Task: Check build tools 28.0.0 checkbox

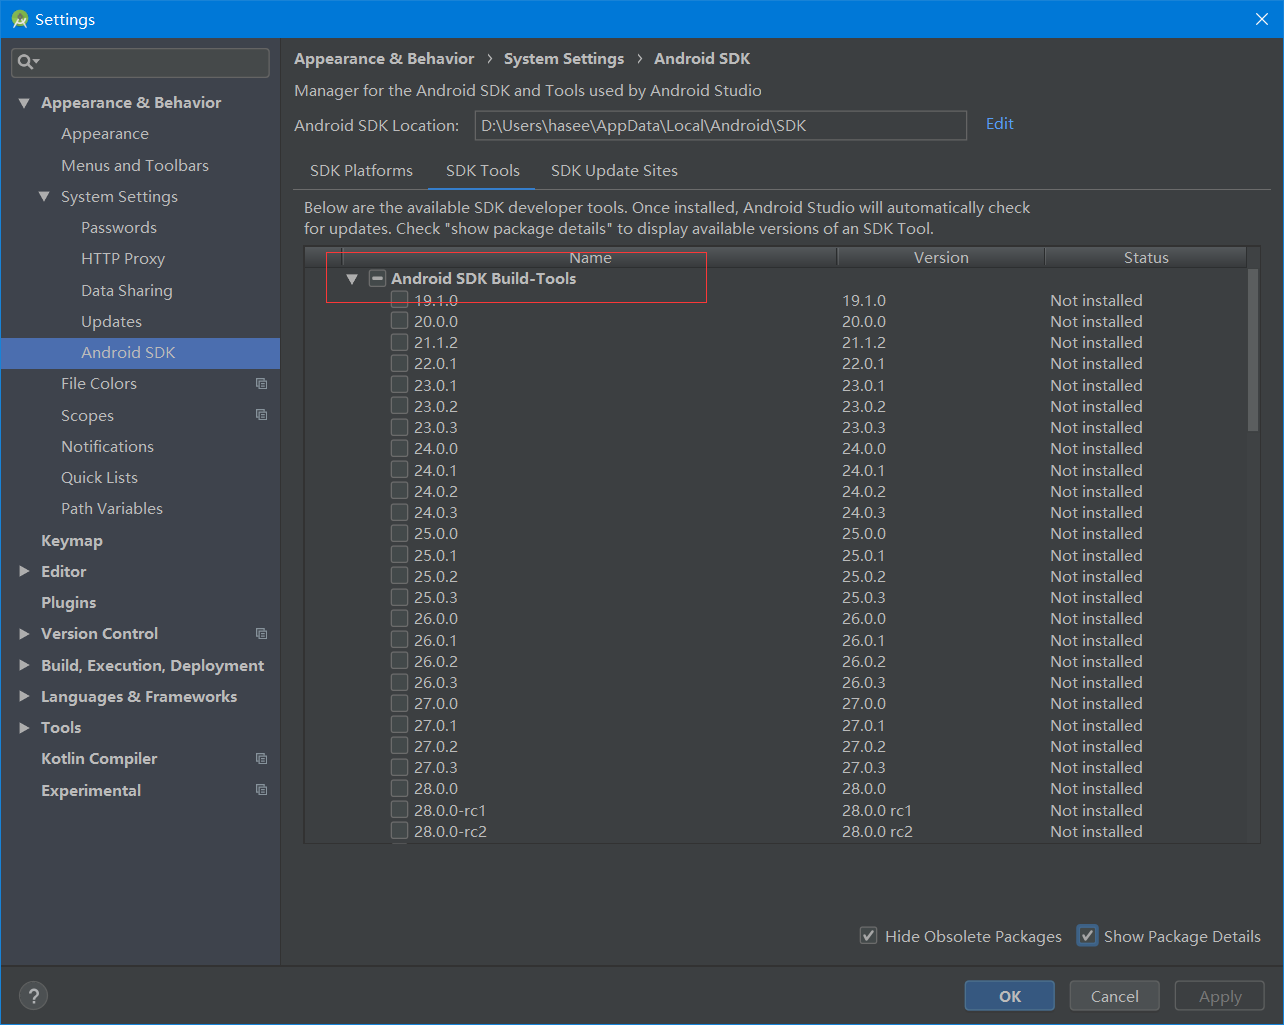Action: pos(399,788)
